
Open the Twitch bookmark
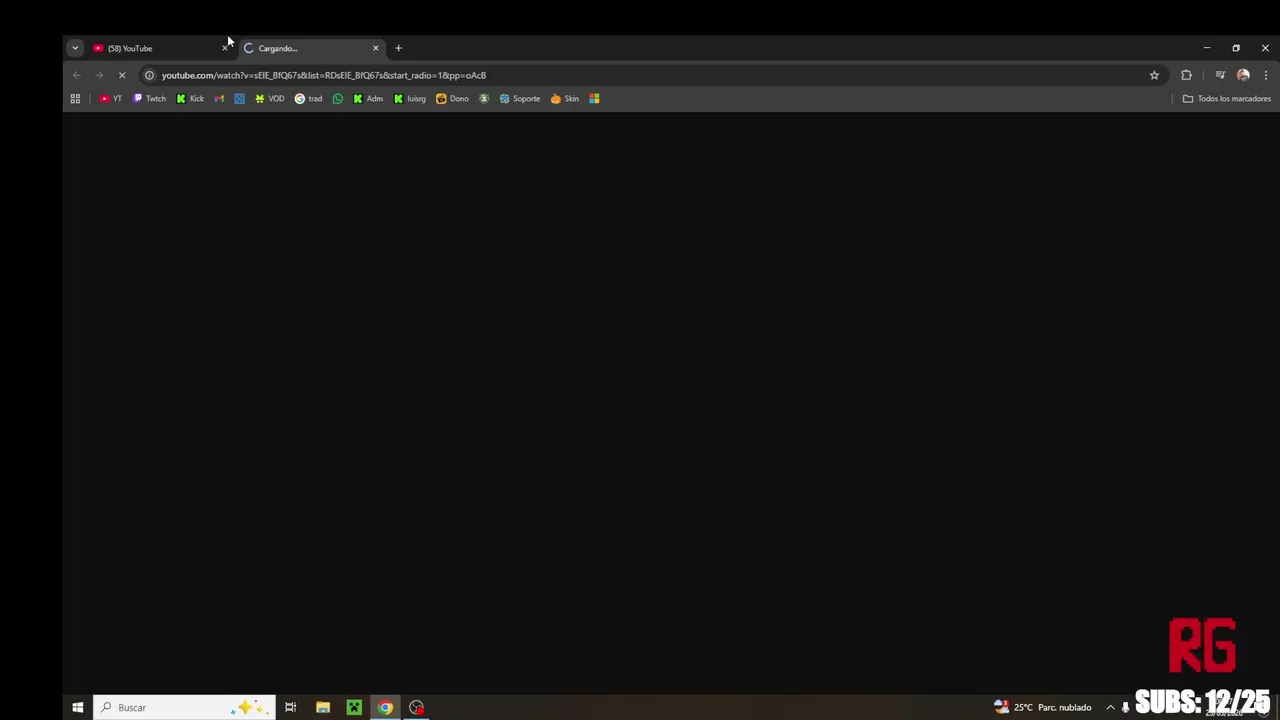(x=150, y=98)
